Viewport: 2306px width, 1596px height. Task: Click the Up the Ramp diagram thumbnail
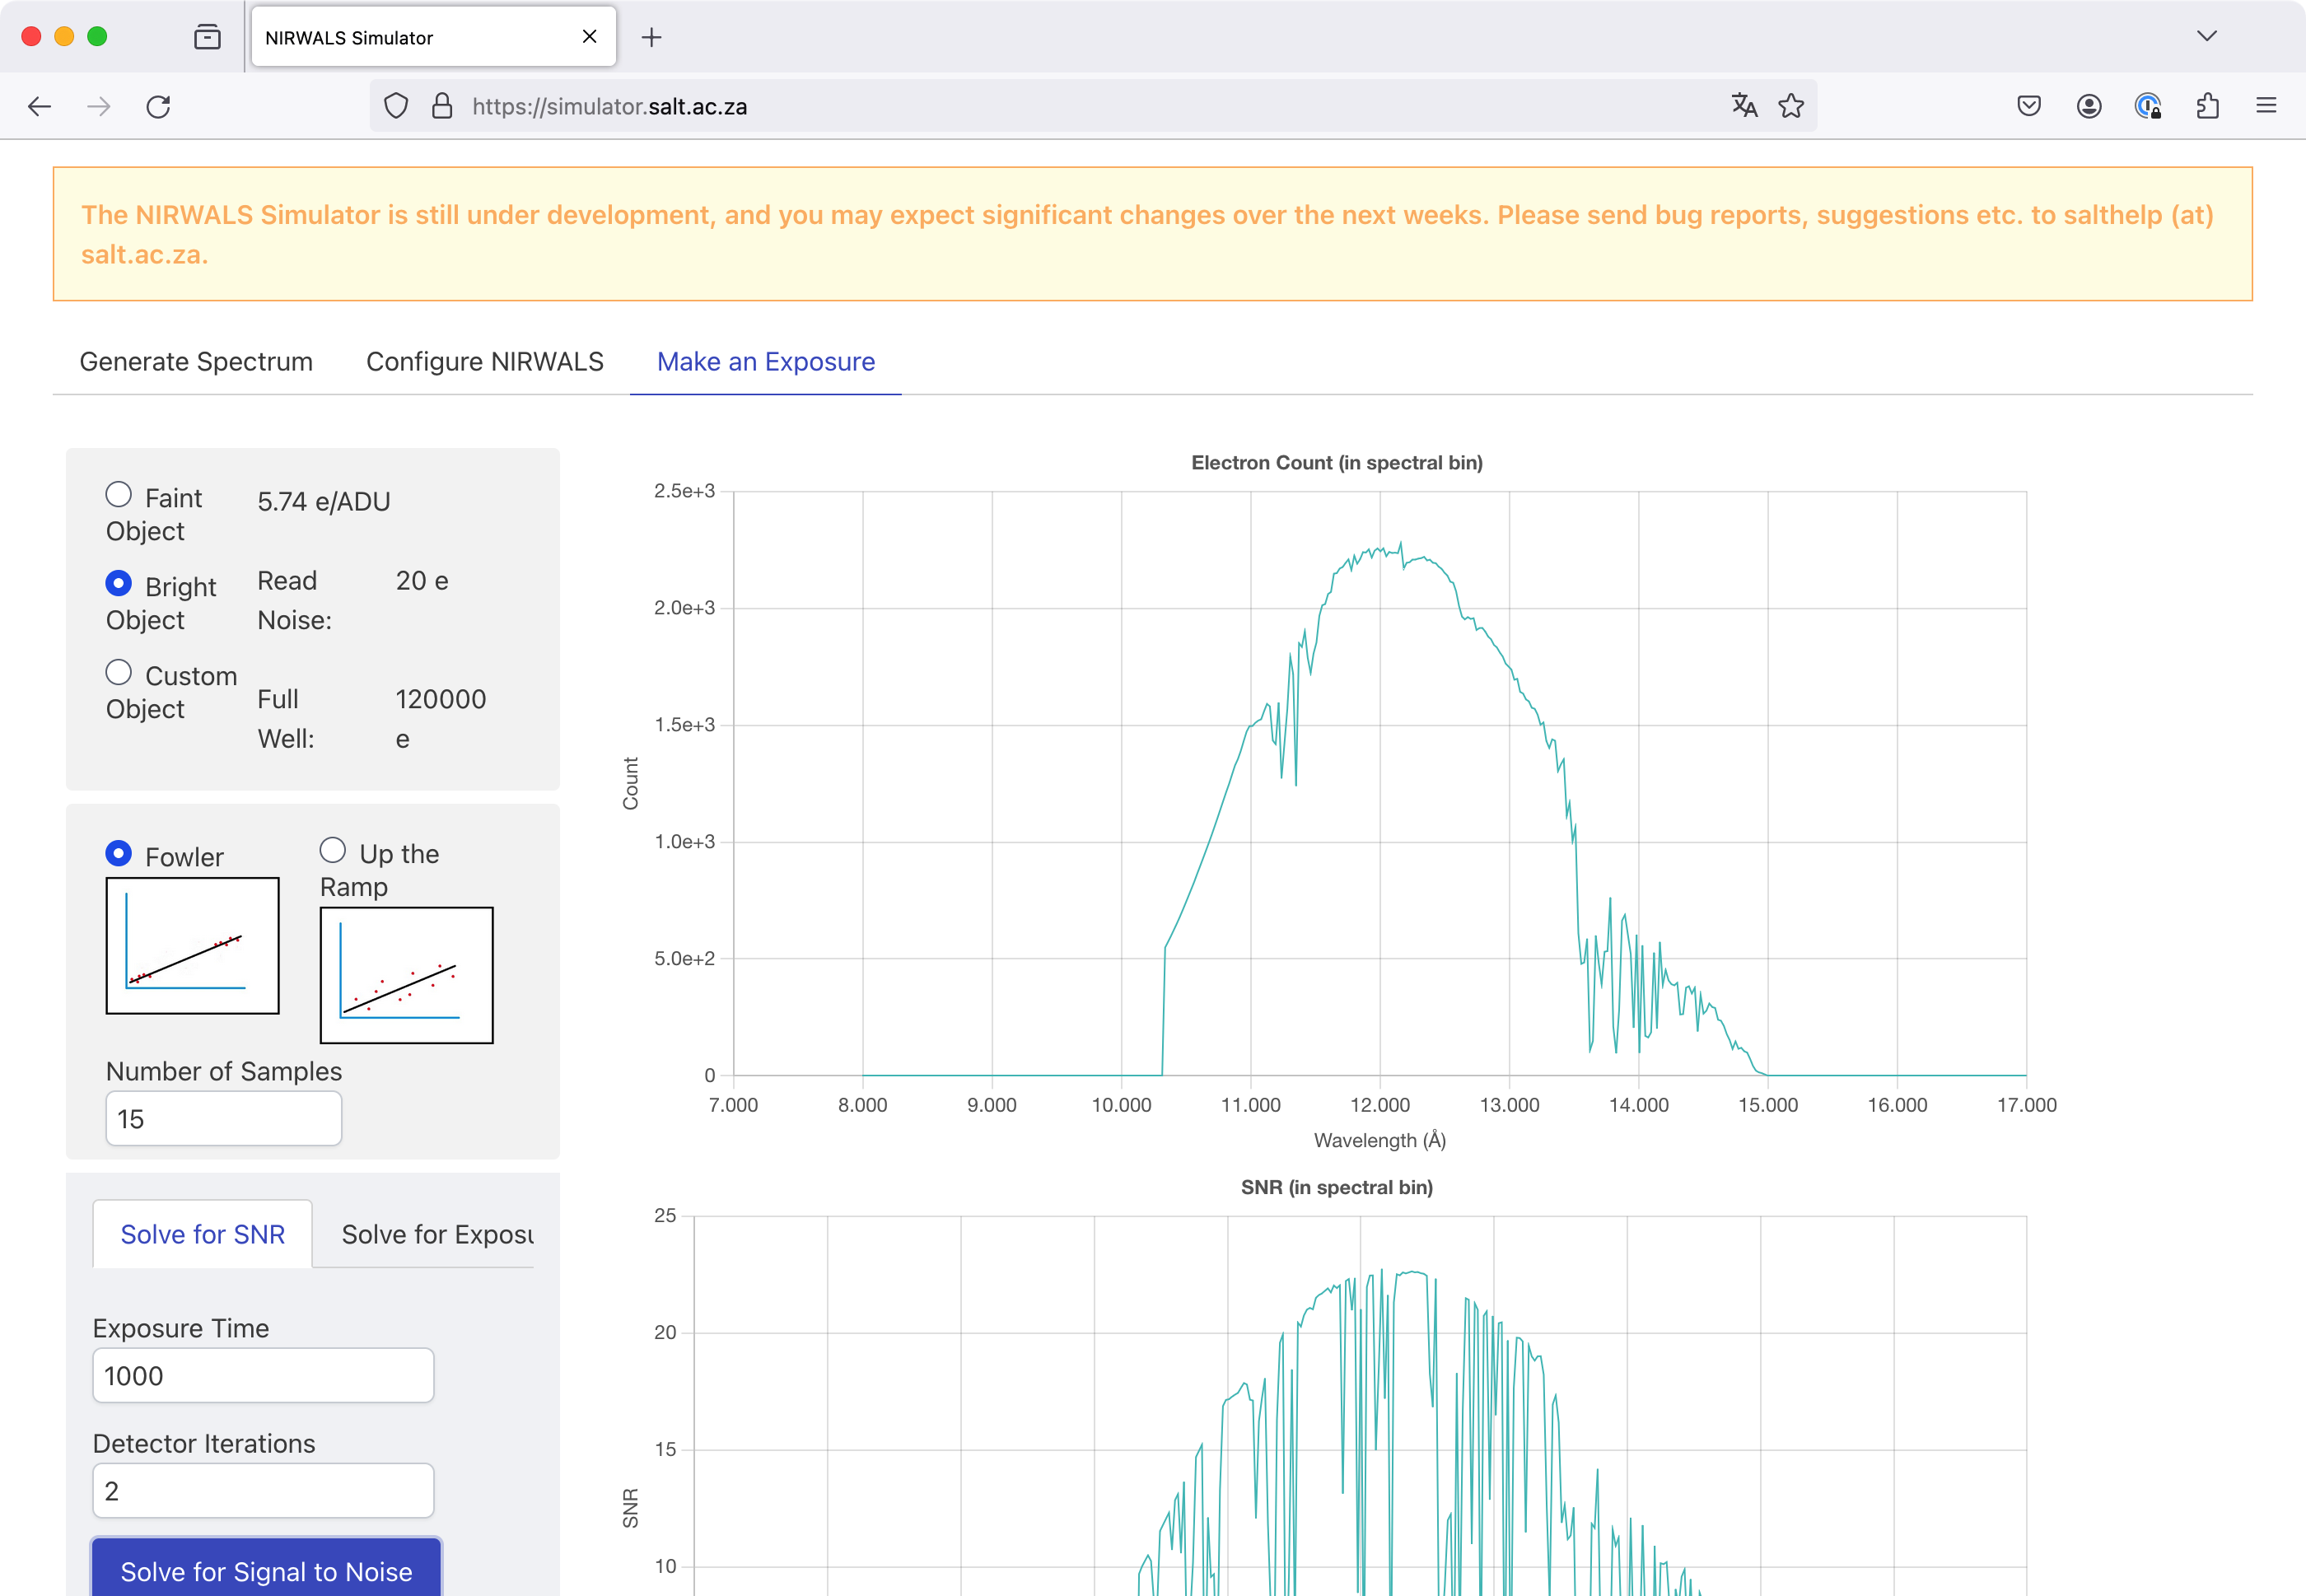(x=407, y=976)
